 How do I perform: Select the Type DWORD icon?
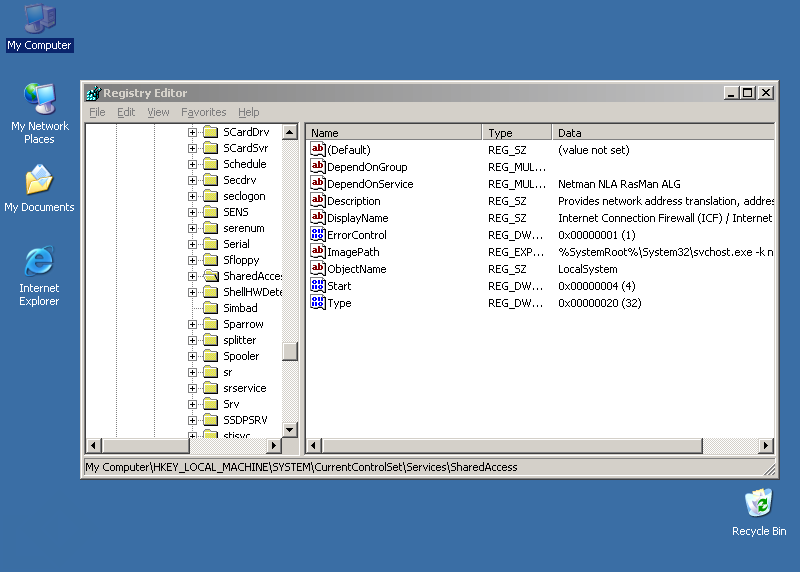click(317, 303)
